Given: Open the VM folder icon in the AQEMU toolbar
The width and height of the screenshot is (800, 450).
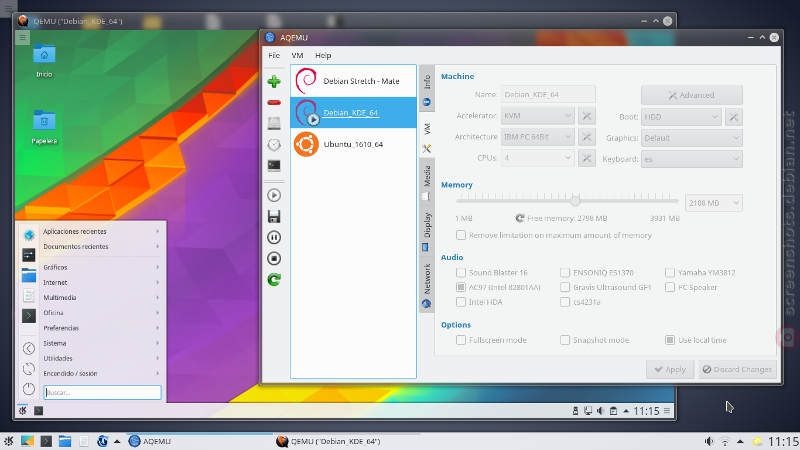Looking at the screenshot, I should (x=274, y=123).
